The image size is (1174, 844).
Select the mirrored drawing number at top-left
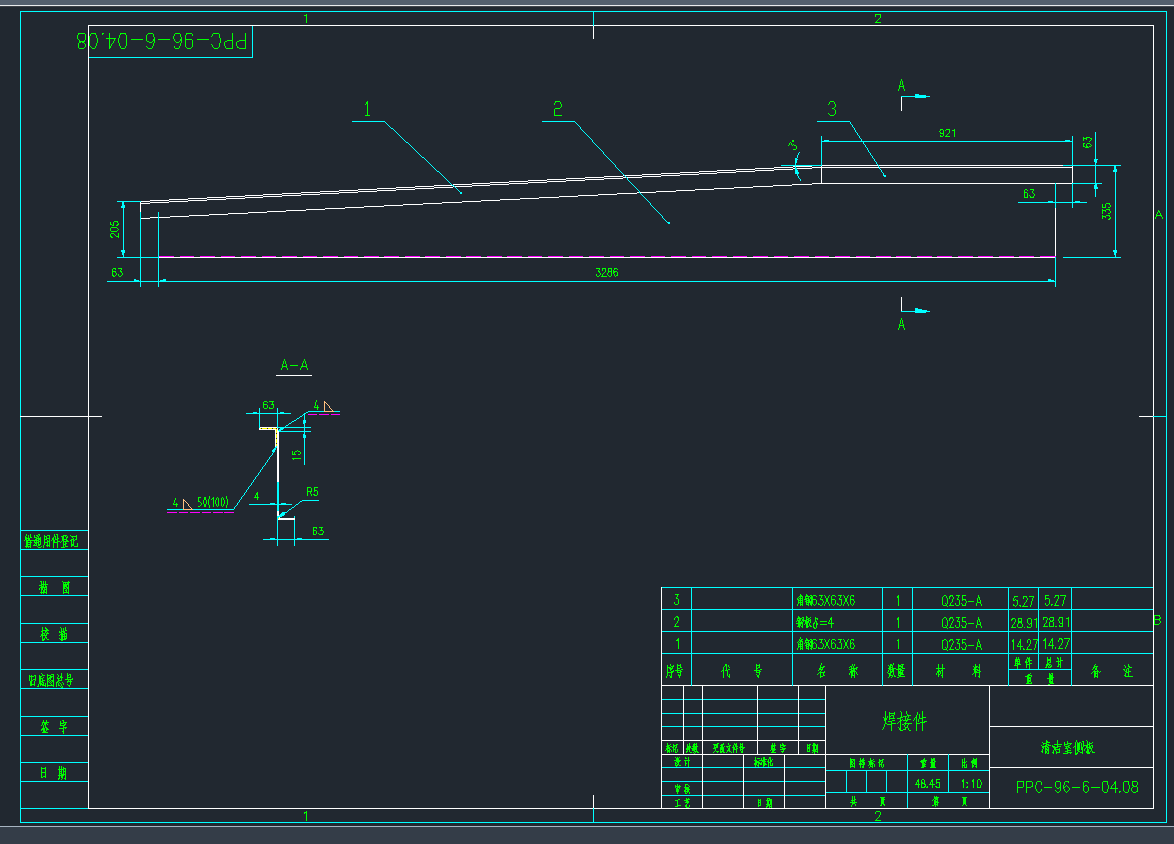[x=166, y=42]
